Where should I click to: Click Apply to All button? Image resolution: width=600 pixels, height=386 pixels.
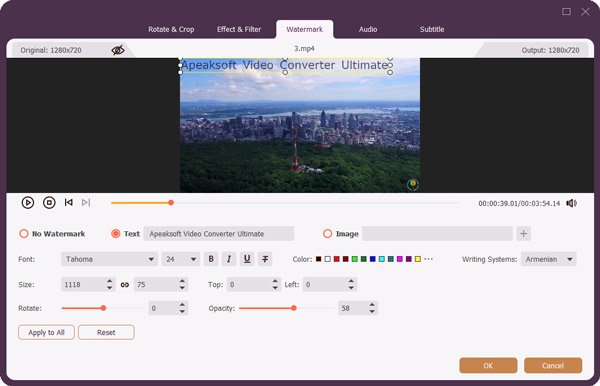(46, 332)
